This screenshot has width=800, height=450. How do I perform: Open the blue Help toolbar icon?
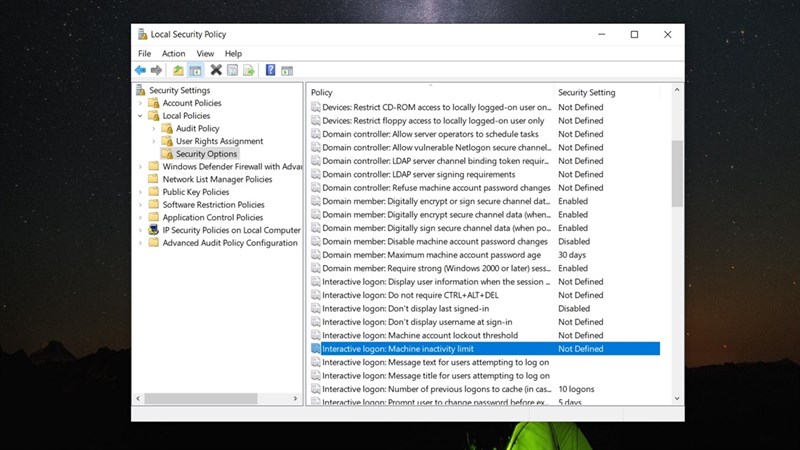pos(270,70)
